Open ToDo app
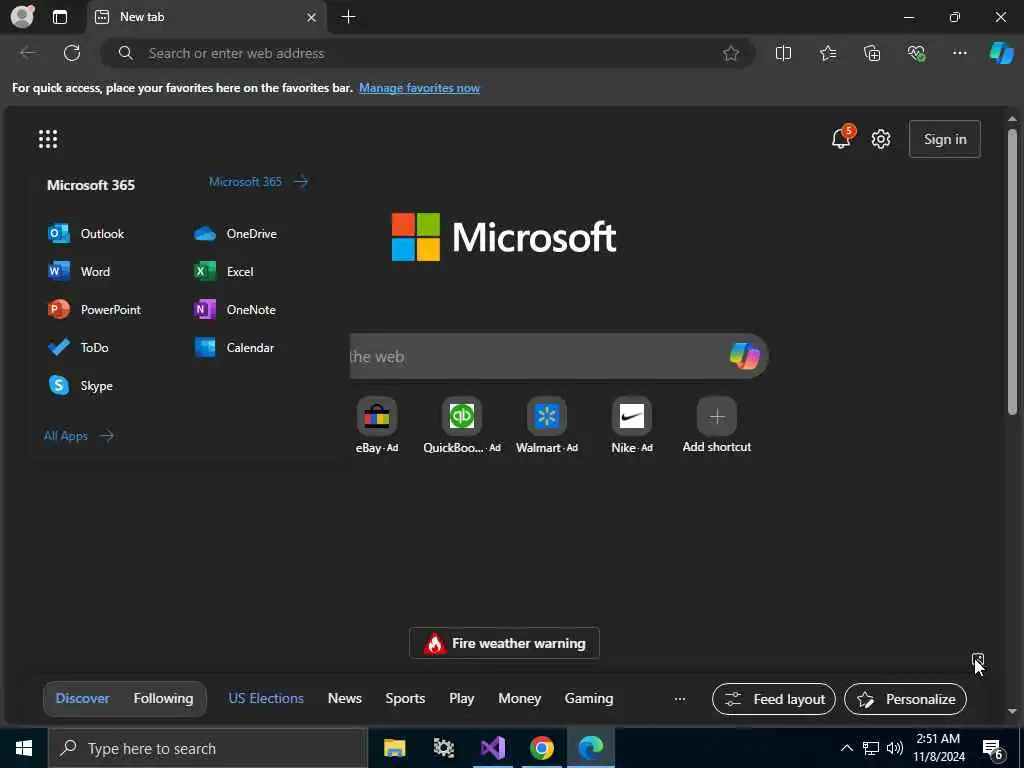Viewport: 1024px width, 768px height. click(x=78, y=347)
